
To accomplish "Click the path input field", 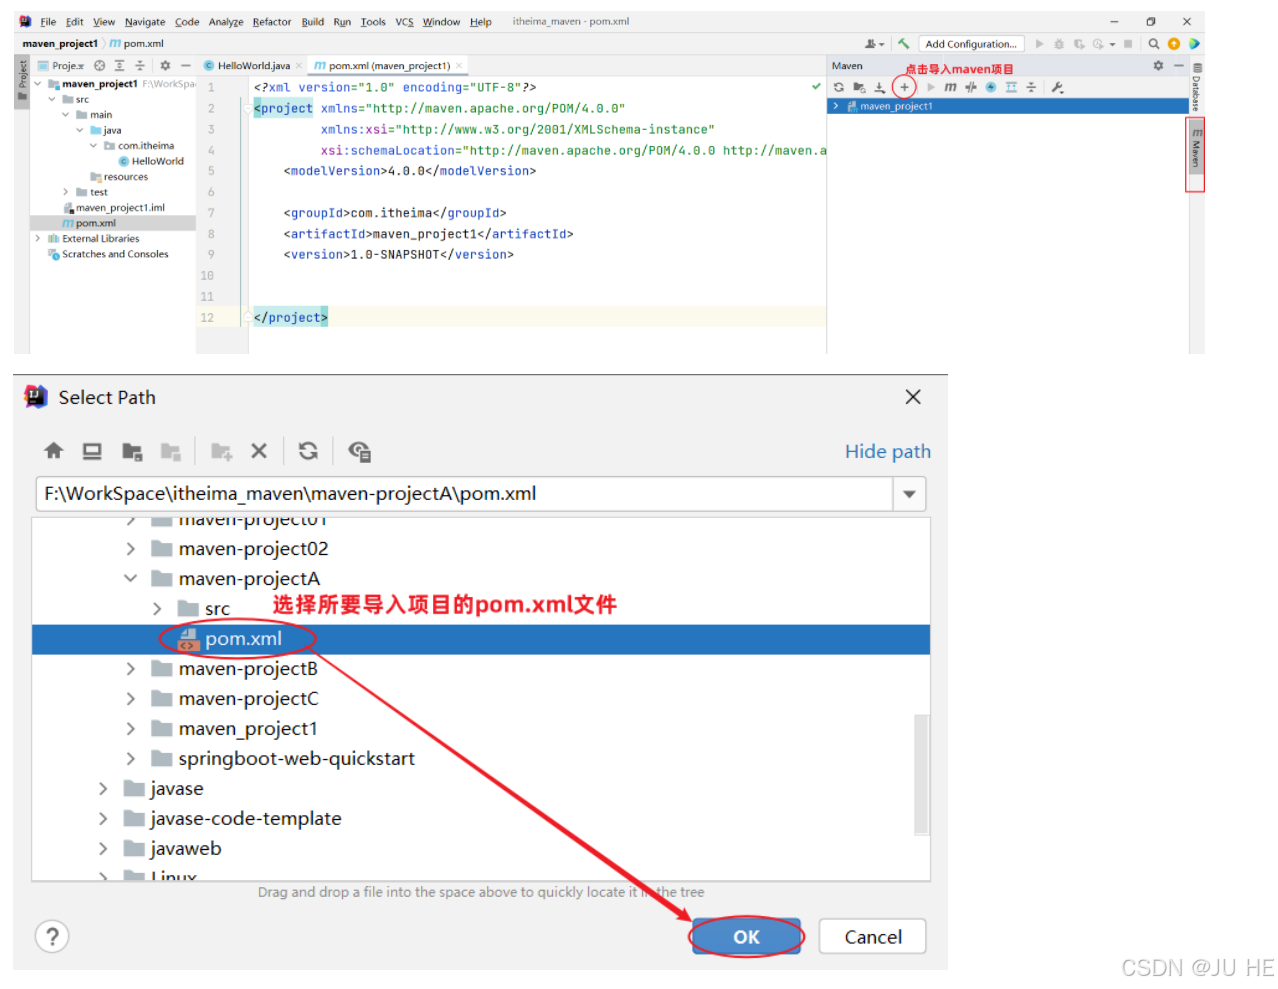I will click(464, 493).
